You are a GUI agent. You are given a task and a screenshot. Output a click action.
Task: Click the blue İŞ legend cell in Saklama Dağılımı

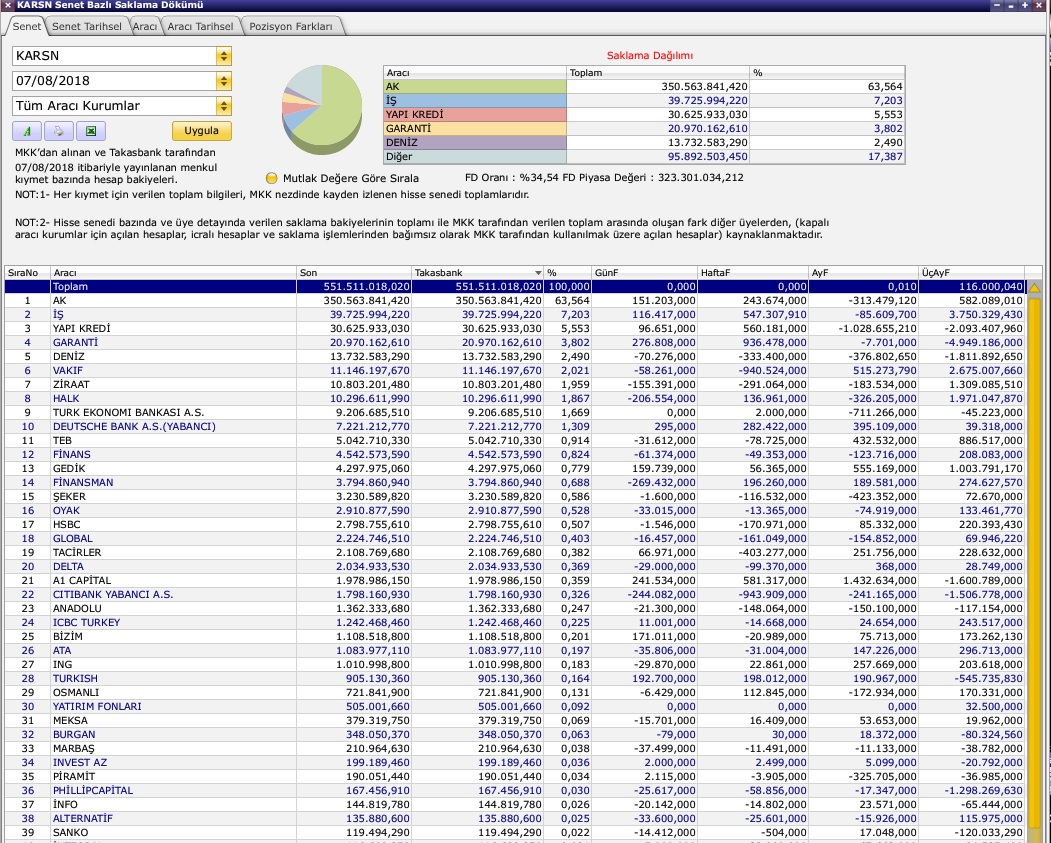click(475, 101)
